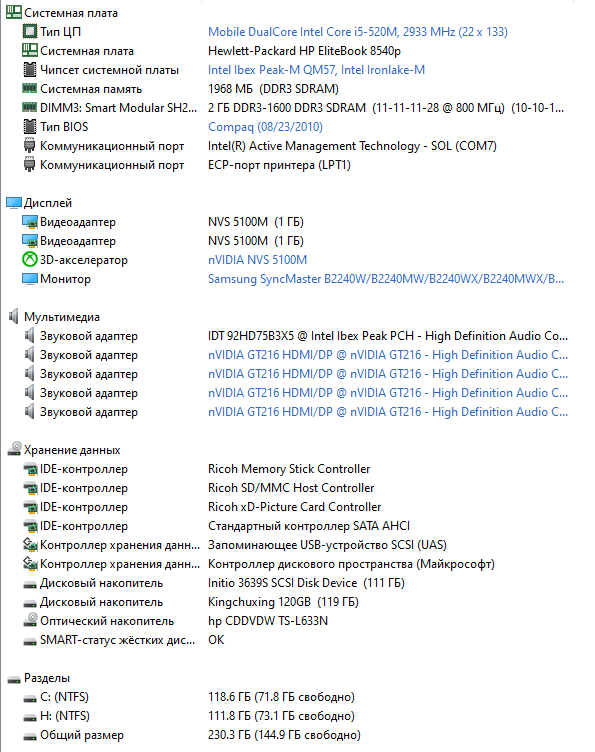Image resolution: width=595 pixels, height=752 pixels.
Task: Select the hp CDDVDW TS-L633N value
Action: click(x=268, y=621)
